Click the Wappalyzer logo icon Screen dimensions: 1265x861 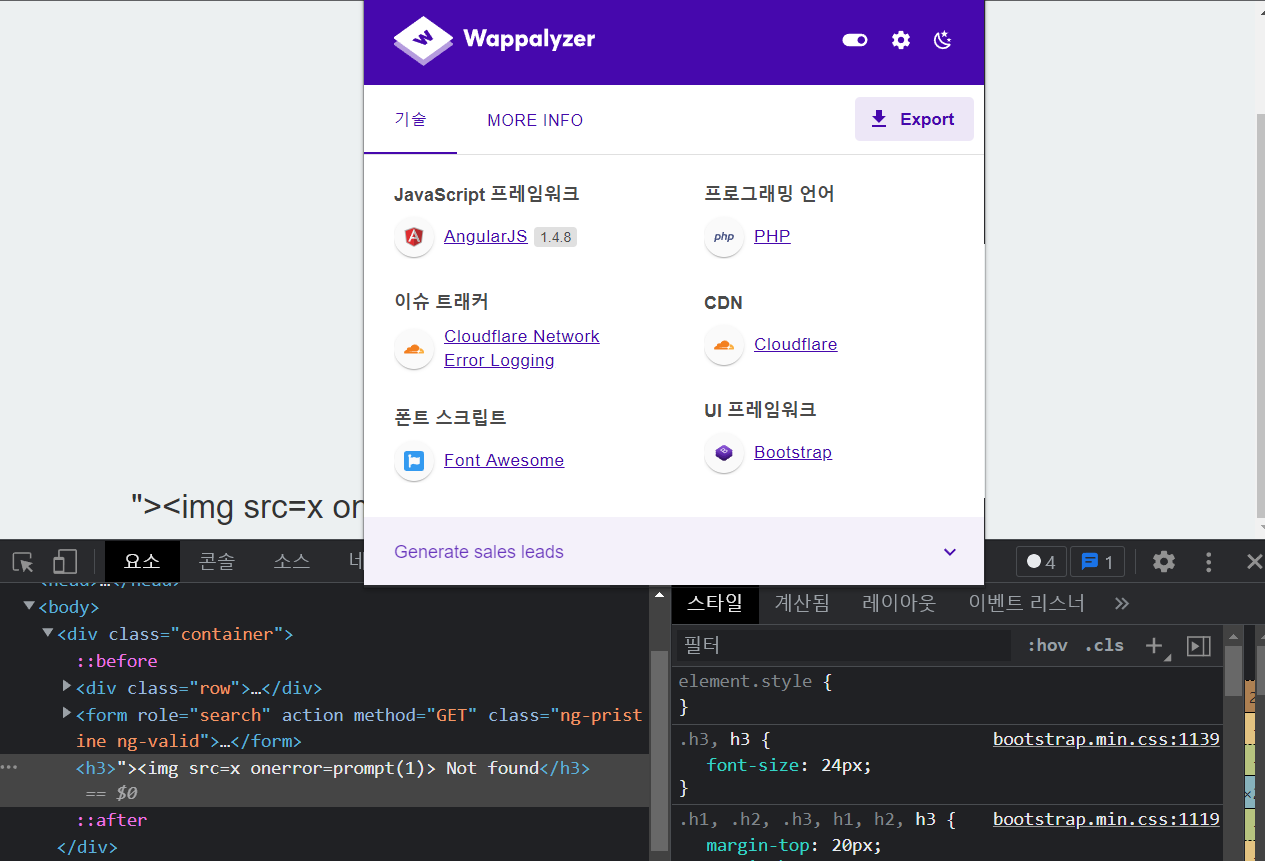(x=423, y=40)
